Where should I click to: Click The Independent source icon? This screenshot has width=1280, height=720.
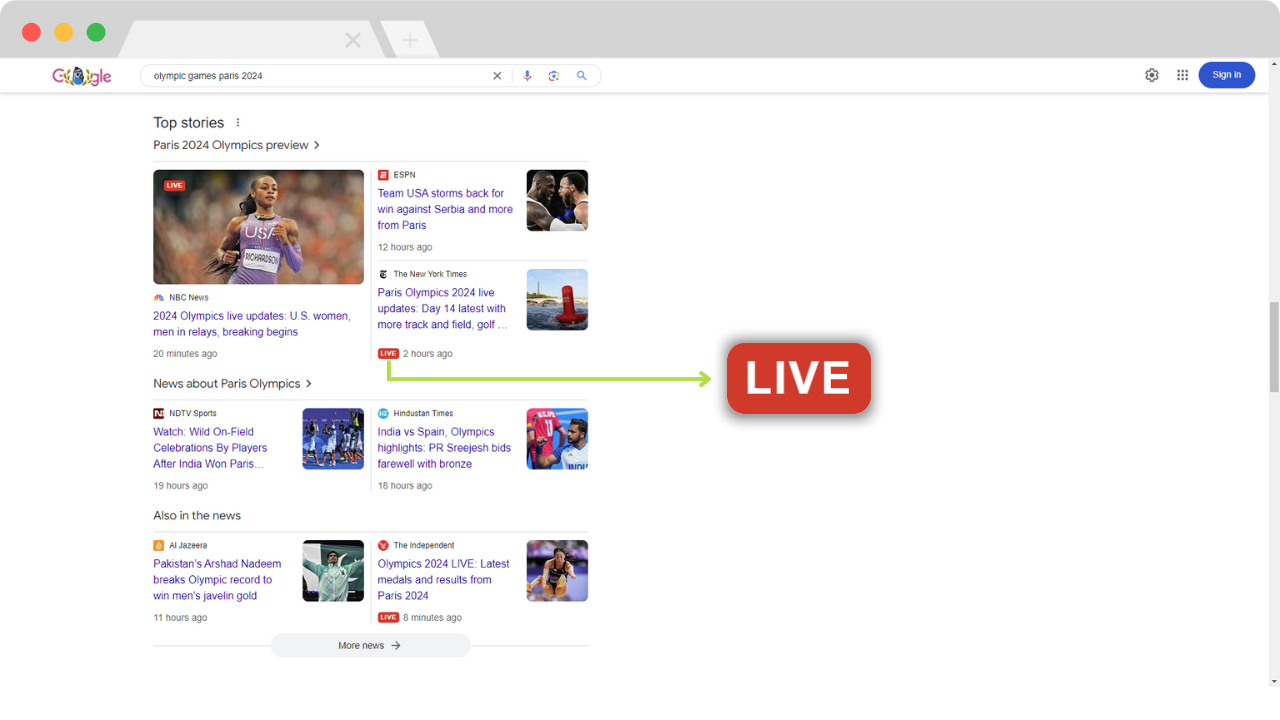coord(383,546)
